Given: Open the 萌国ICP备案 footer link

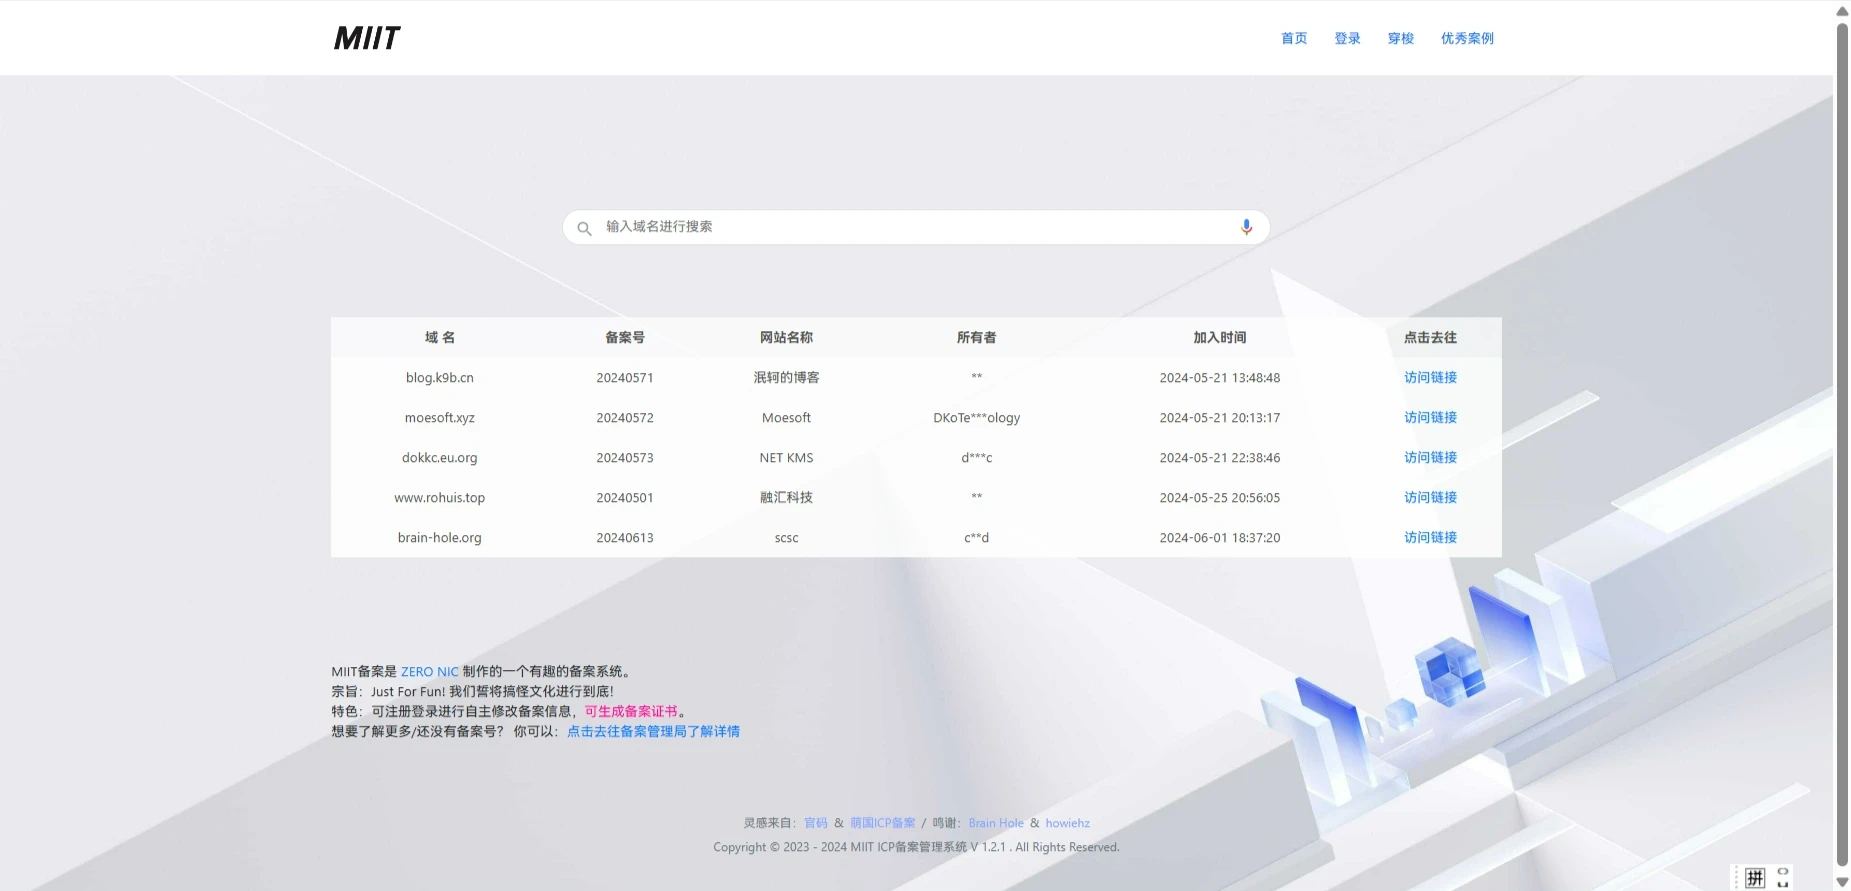Looking at the screenshot, I should pyautogui.click(x=882, y=824).
